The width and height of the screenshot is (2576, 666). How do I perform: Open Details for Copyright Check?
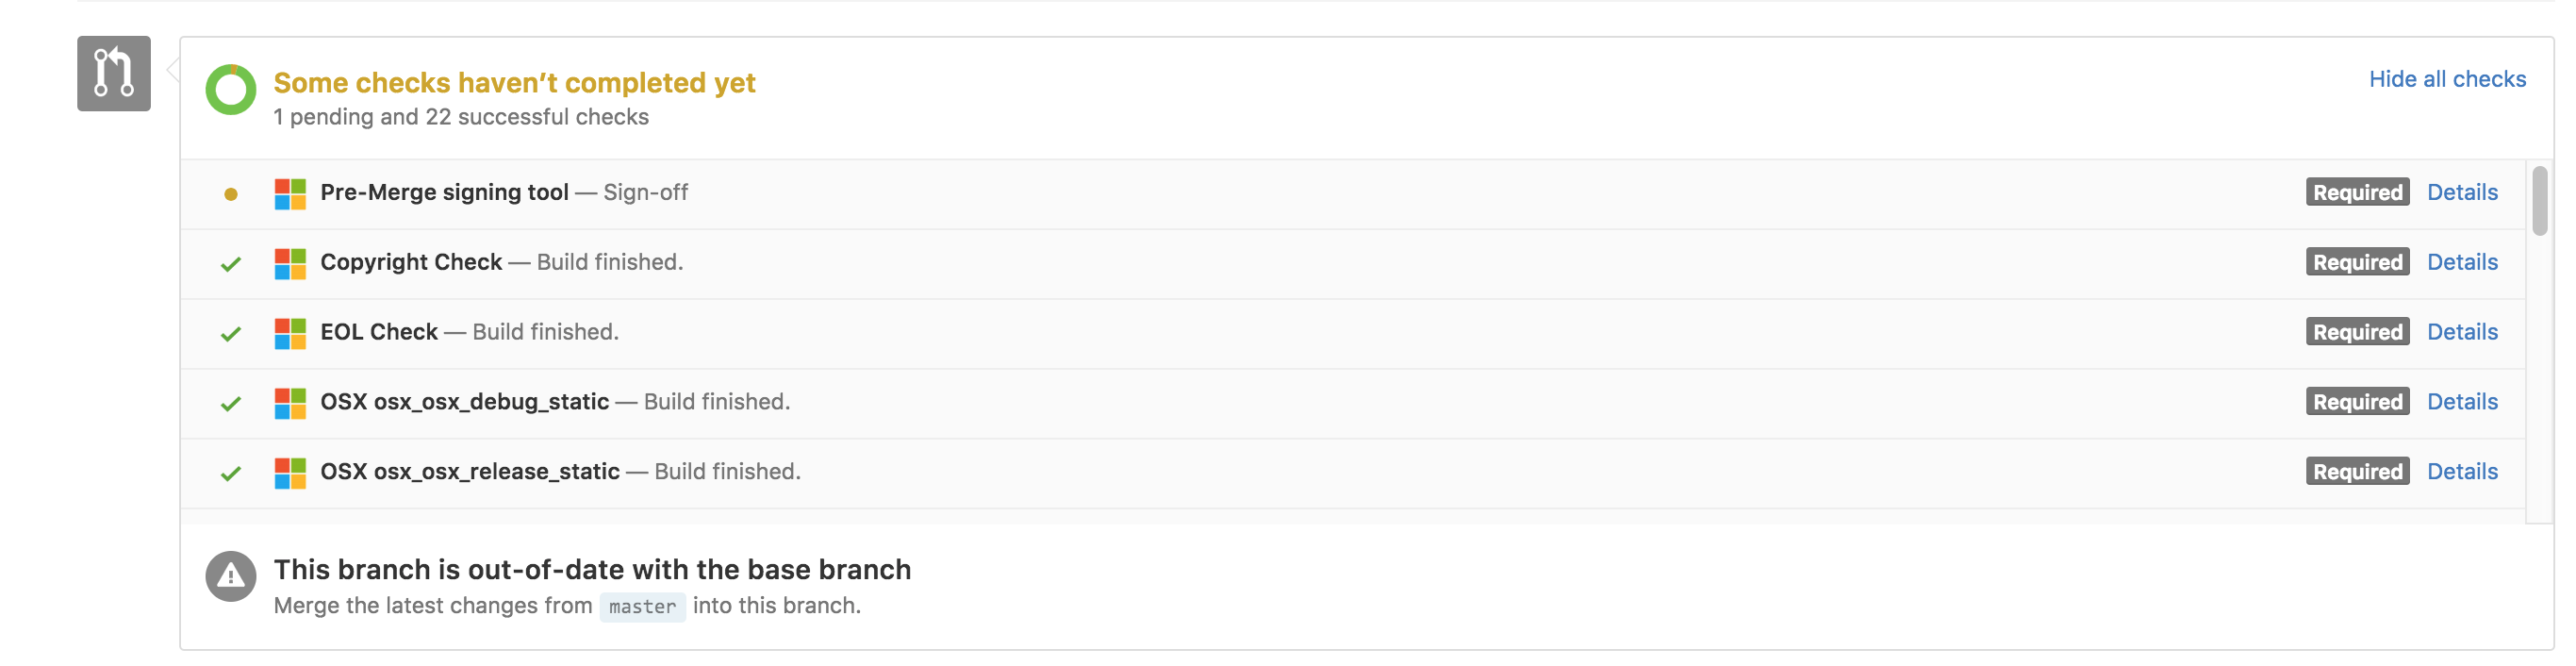tap(2462, 262)
